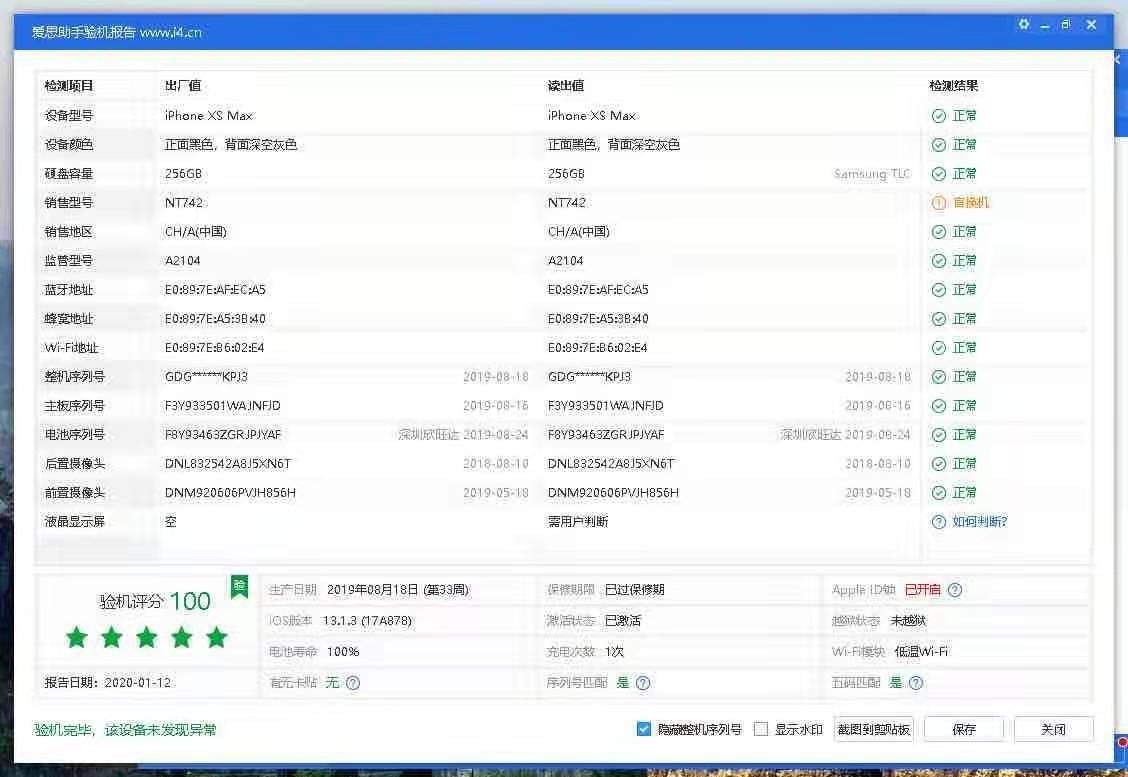Image resolution: width=1128 pixels, height=777 pixels.
Task: Click the help icon beside 五码匹配
Action: pos(916,683)
